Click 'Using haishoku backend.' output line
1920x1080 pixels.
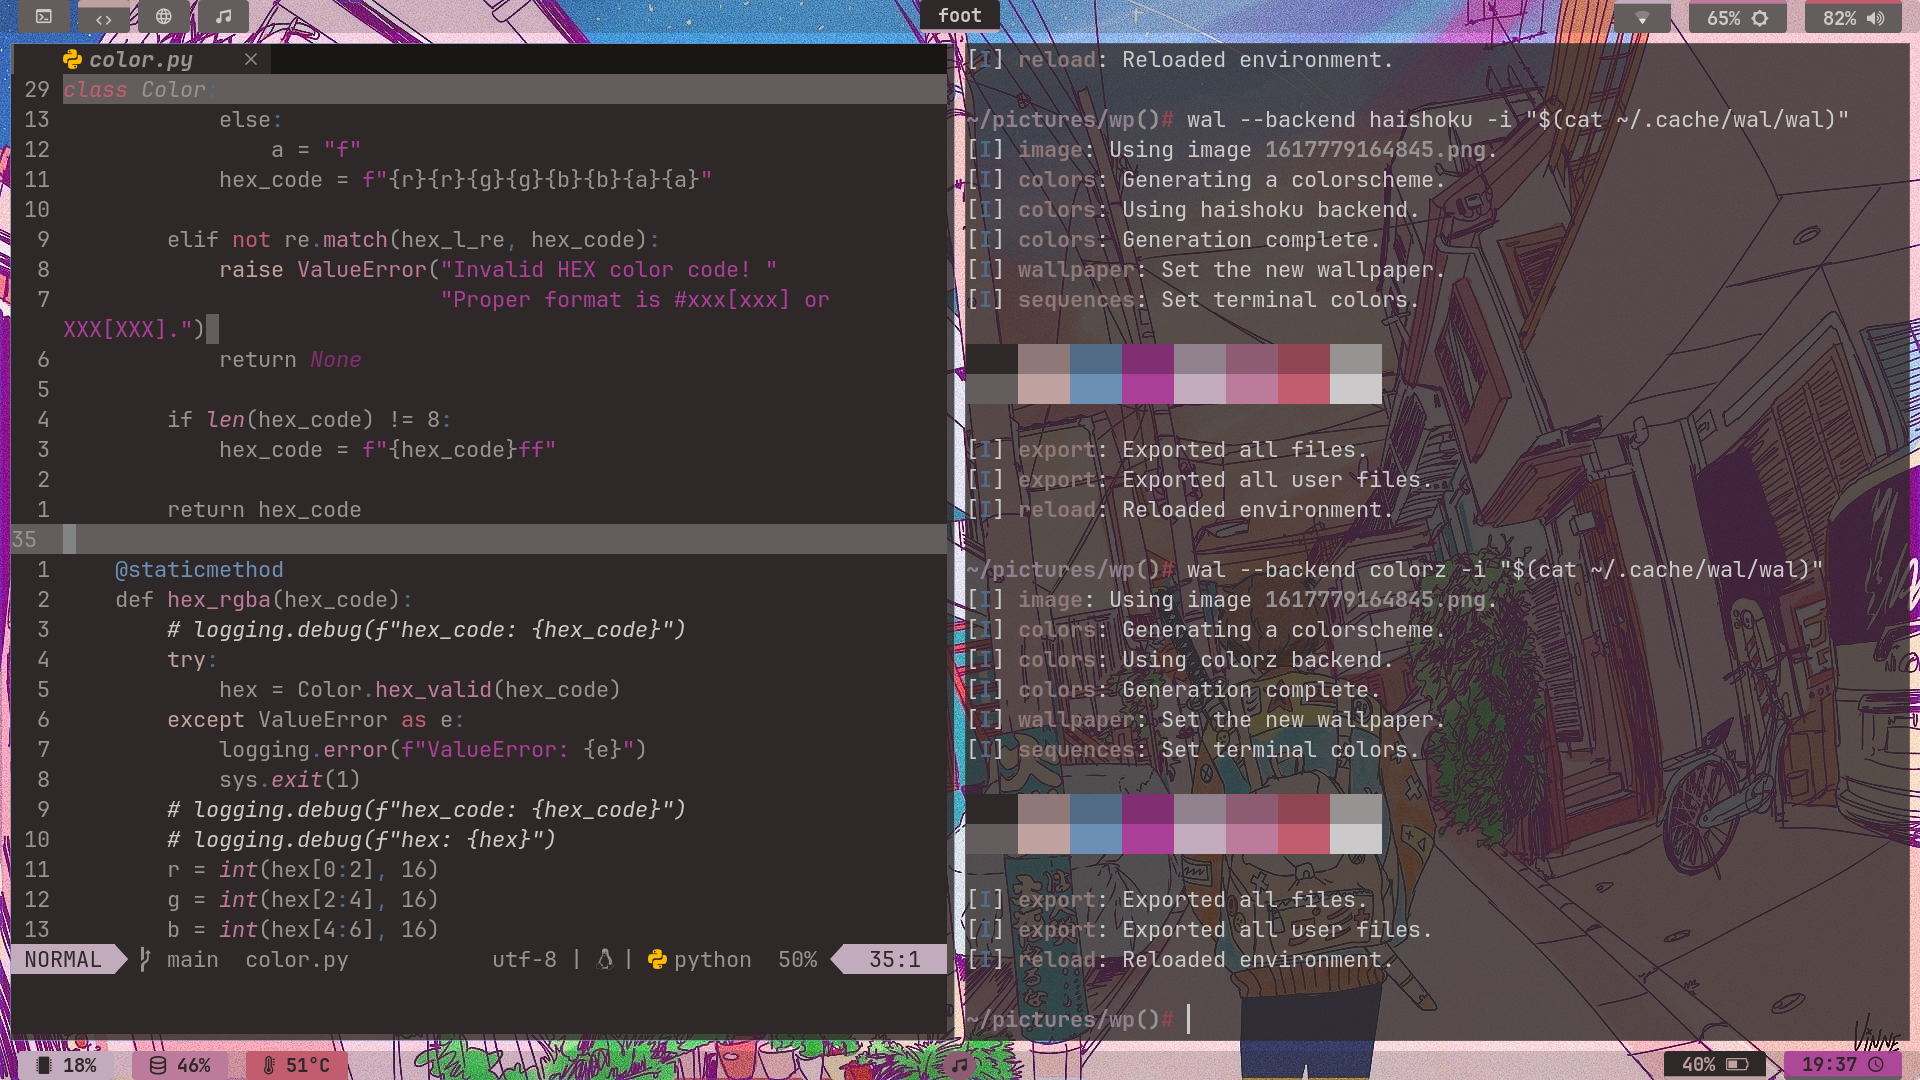click(x=1270, y=210)
